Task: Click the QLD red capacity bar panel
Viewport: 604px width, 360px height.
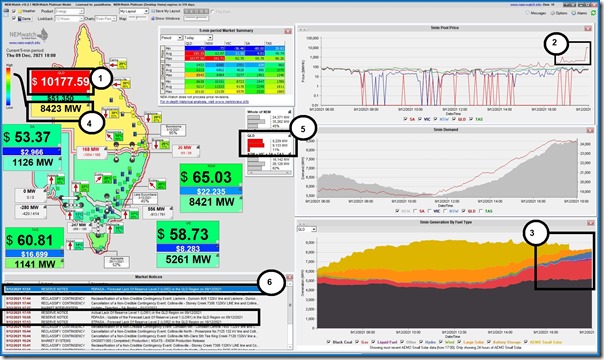Action: pos(268,144)
